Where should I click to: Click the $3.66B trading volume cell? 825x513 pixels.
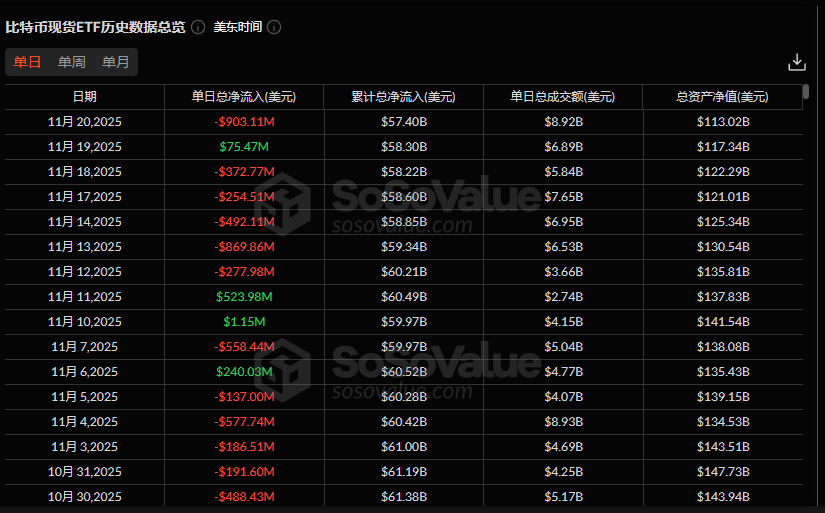[x=564, y=272]
